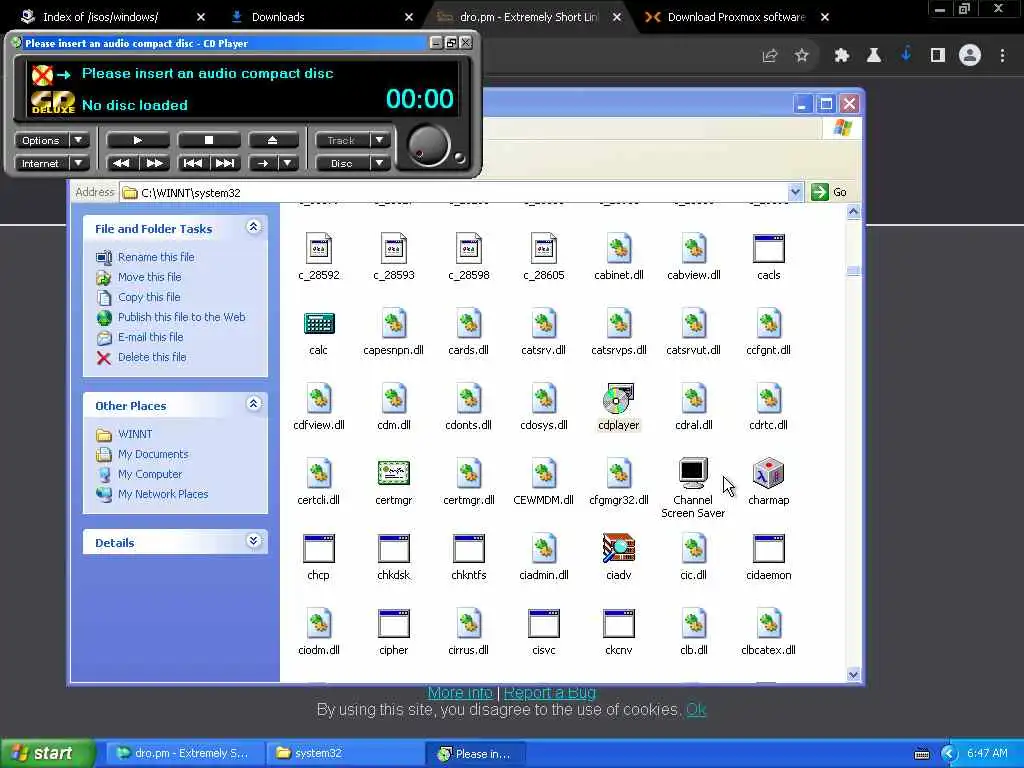Select the ckcnv program icon
The image size is (1024, 768).
pyautogui.click(x=618, y=624)
